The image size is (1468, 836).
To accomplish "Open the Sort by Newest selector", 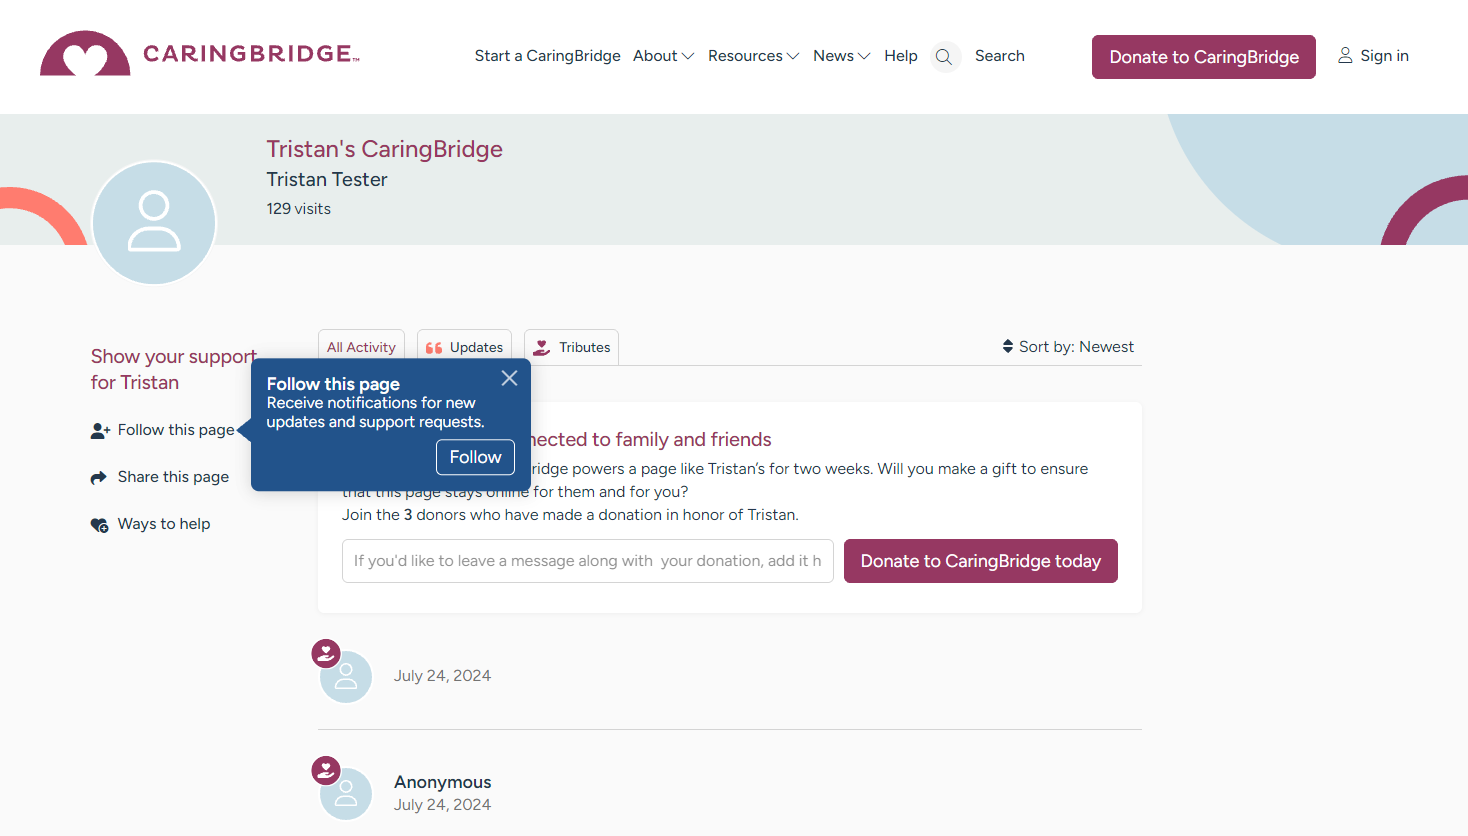I will pyautogui.click(x=1068, y=347).
